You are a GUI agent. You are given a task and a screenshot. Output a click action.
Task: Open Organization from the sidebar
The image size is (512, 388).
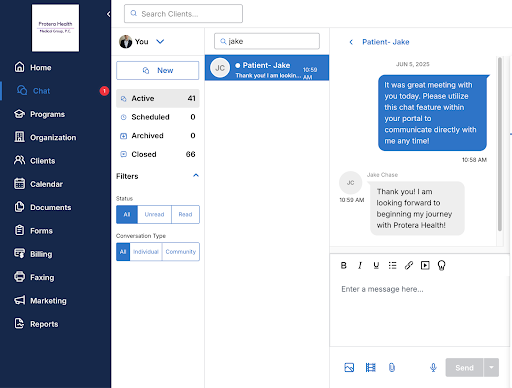click(45, 137)
